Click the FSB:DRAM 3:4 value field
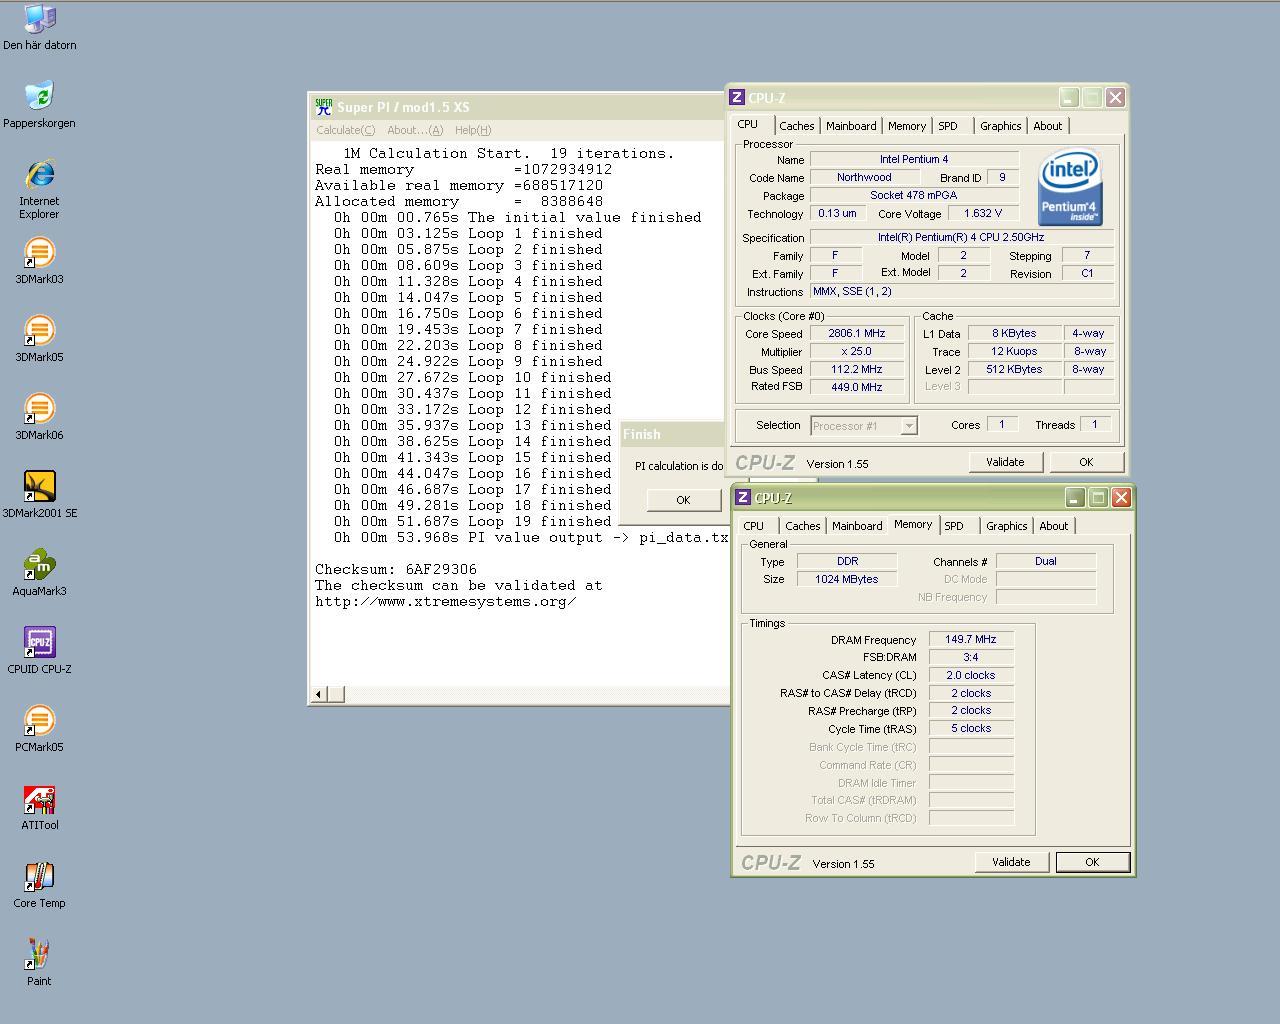The height and width of the screenshot is (1024, 1280). 971,657
